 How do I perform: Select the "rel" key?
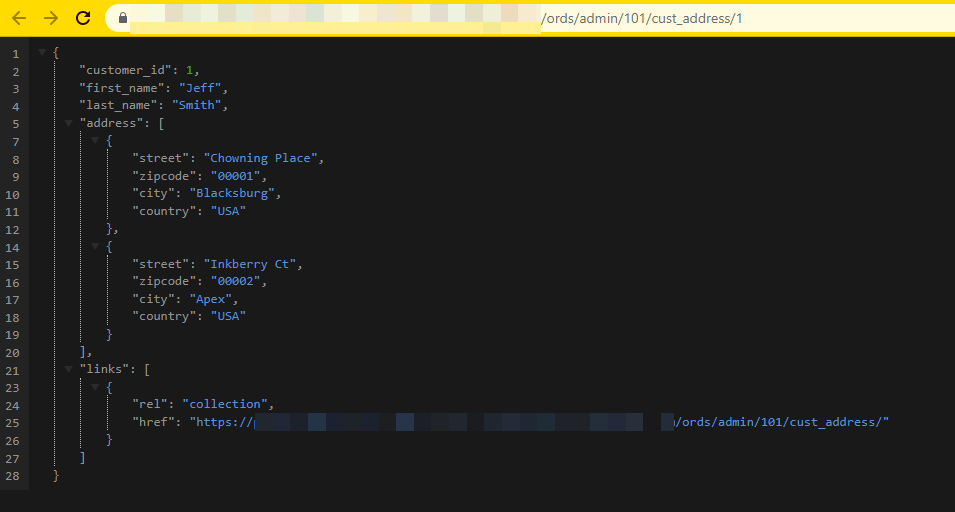coord(150,404)
